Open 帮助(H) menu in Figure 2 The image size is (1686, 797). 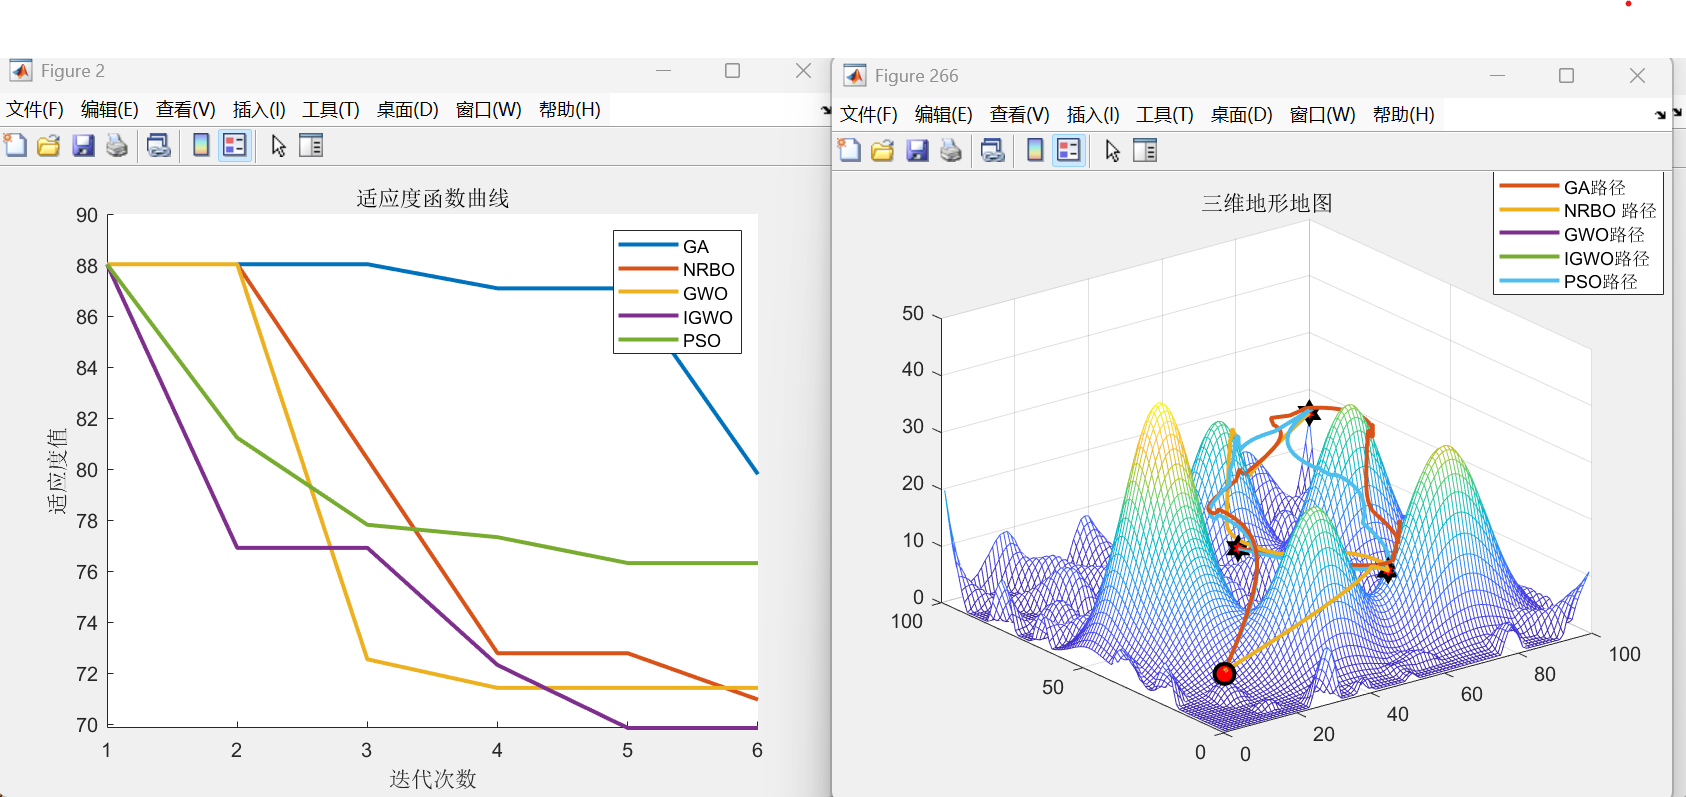point(569,110)
